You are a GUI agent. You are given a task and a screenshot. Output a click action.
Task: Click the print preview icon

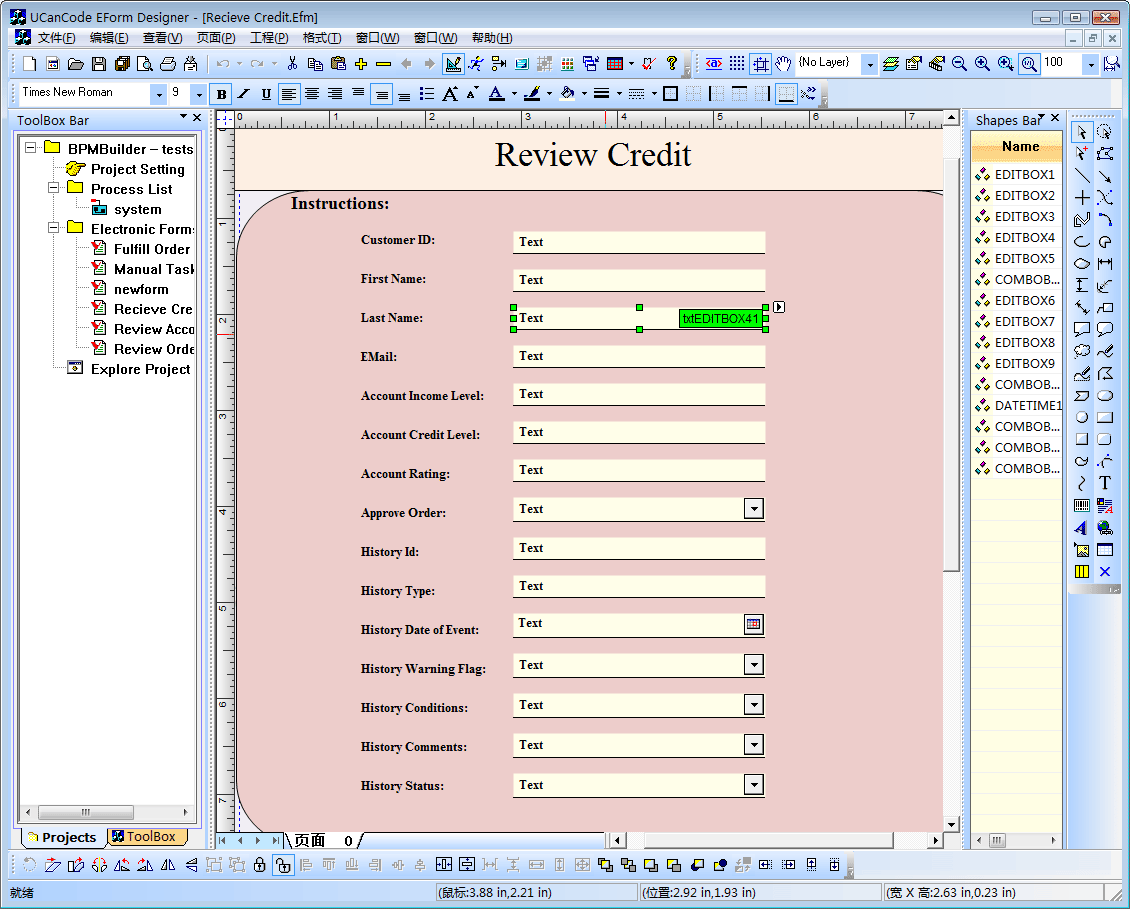pos(145,64)
